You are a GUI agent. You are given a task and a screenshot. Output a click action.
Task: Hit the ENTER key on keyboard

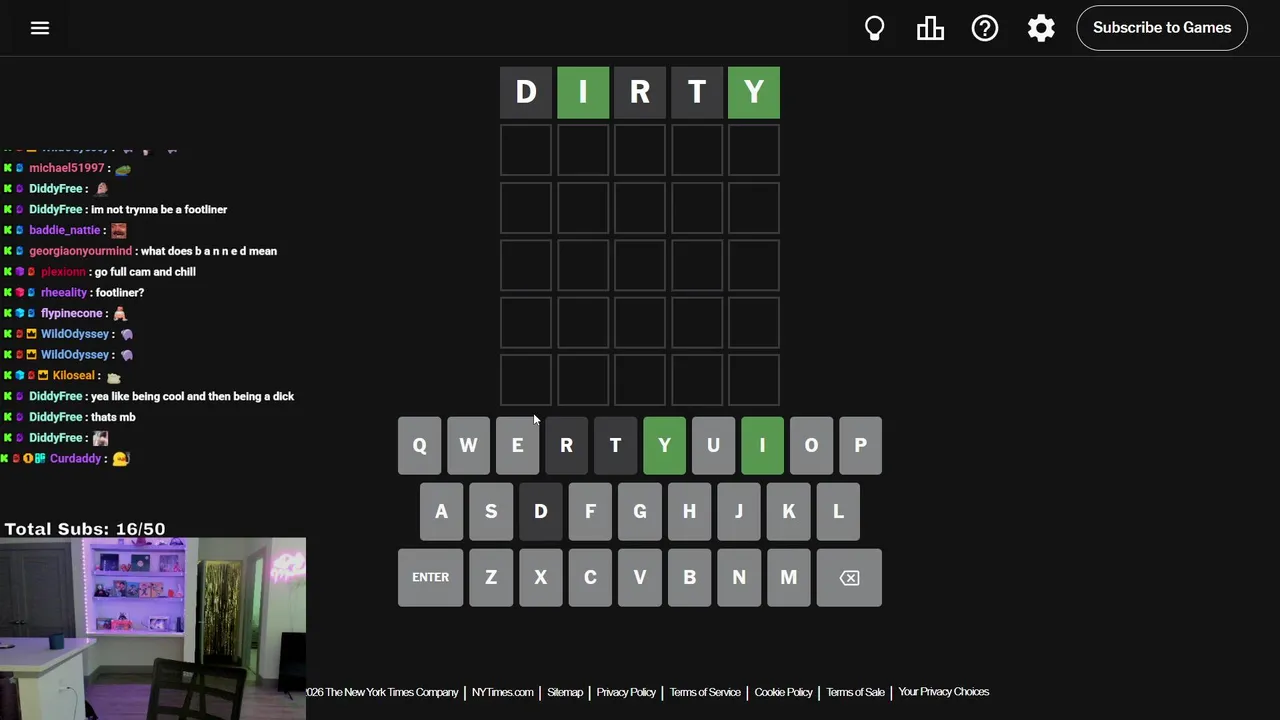[x=431, y=578]
